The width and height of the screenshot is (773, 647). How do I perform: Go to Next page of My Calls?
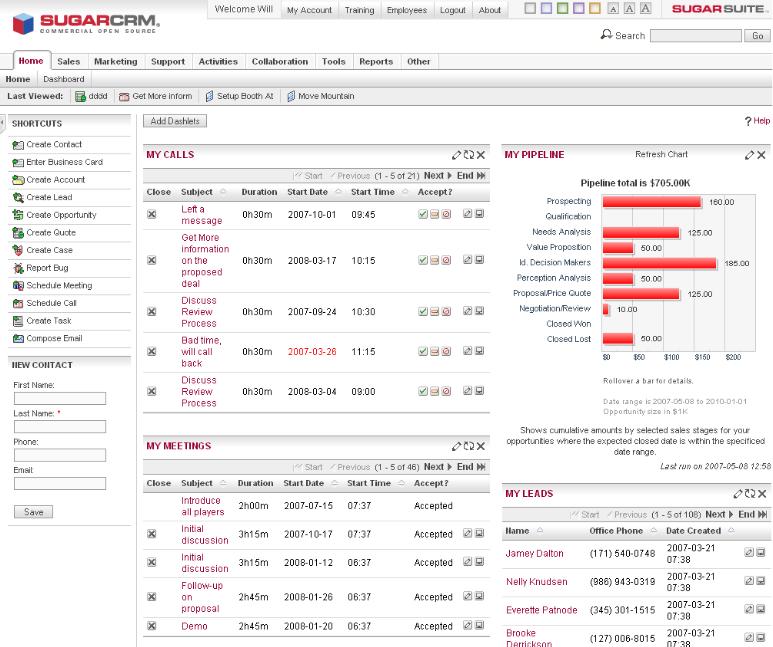click(x=438, y=176)
